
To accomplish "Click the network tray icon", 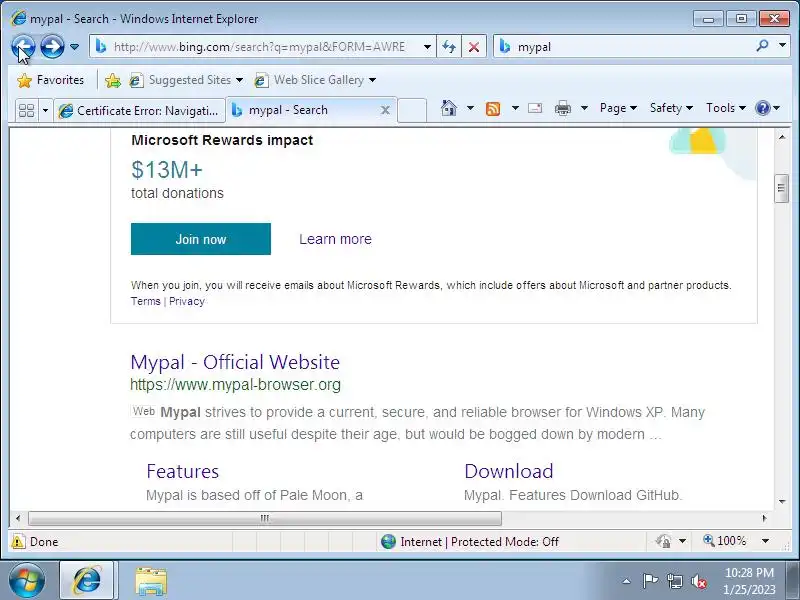I will point(674,581).
